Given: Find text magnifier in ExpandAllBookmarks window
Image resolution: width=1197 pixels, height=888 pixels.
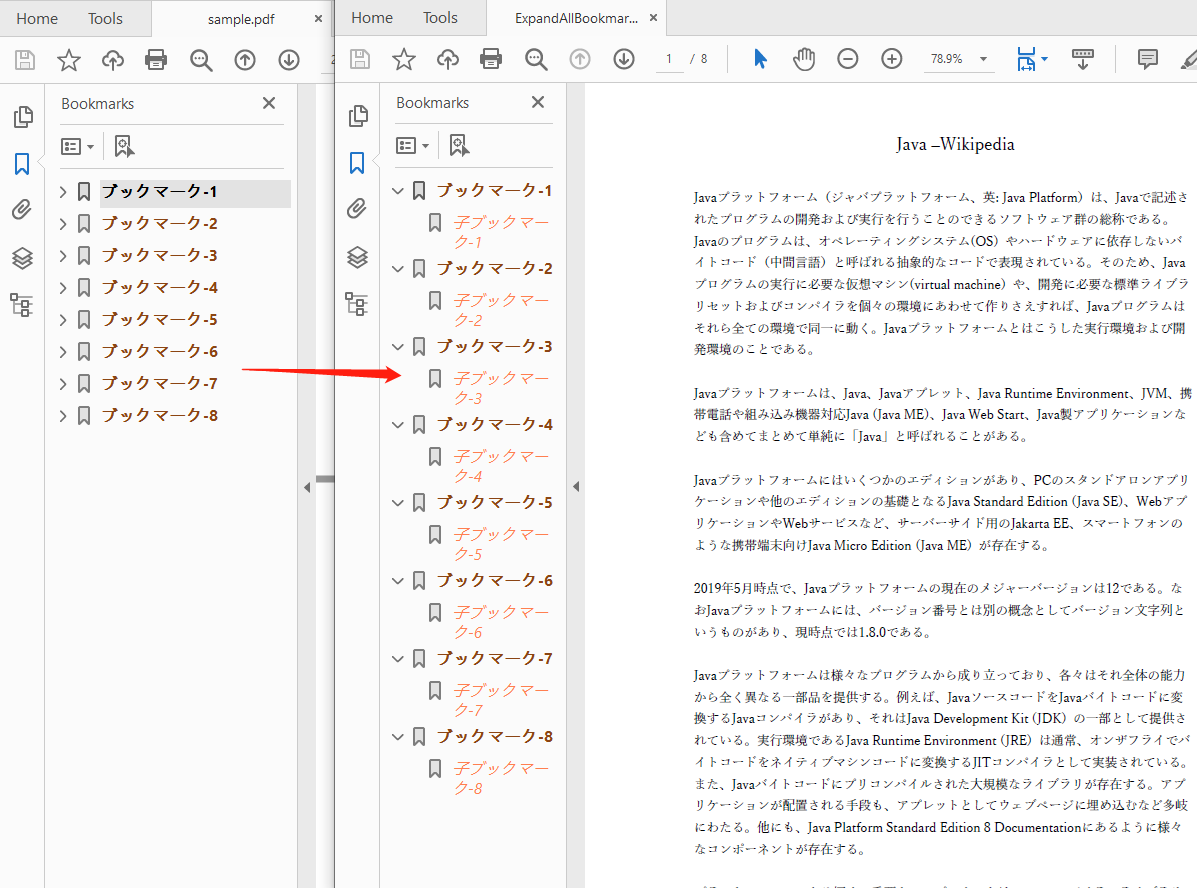Looking at the screenshot, I should point(536,59).
